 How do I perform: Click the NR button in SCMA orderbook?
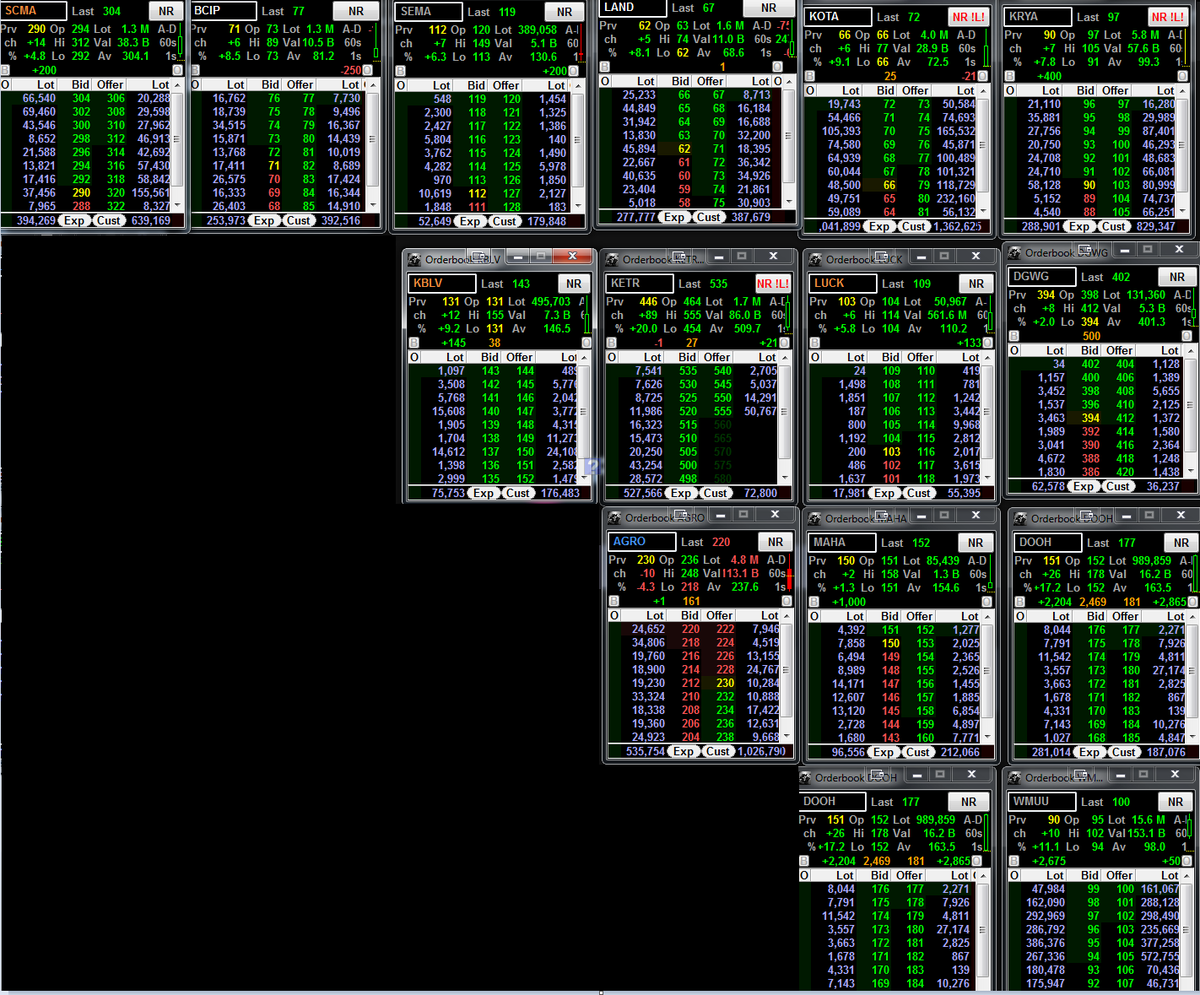click(x=165, y=11)
